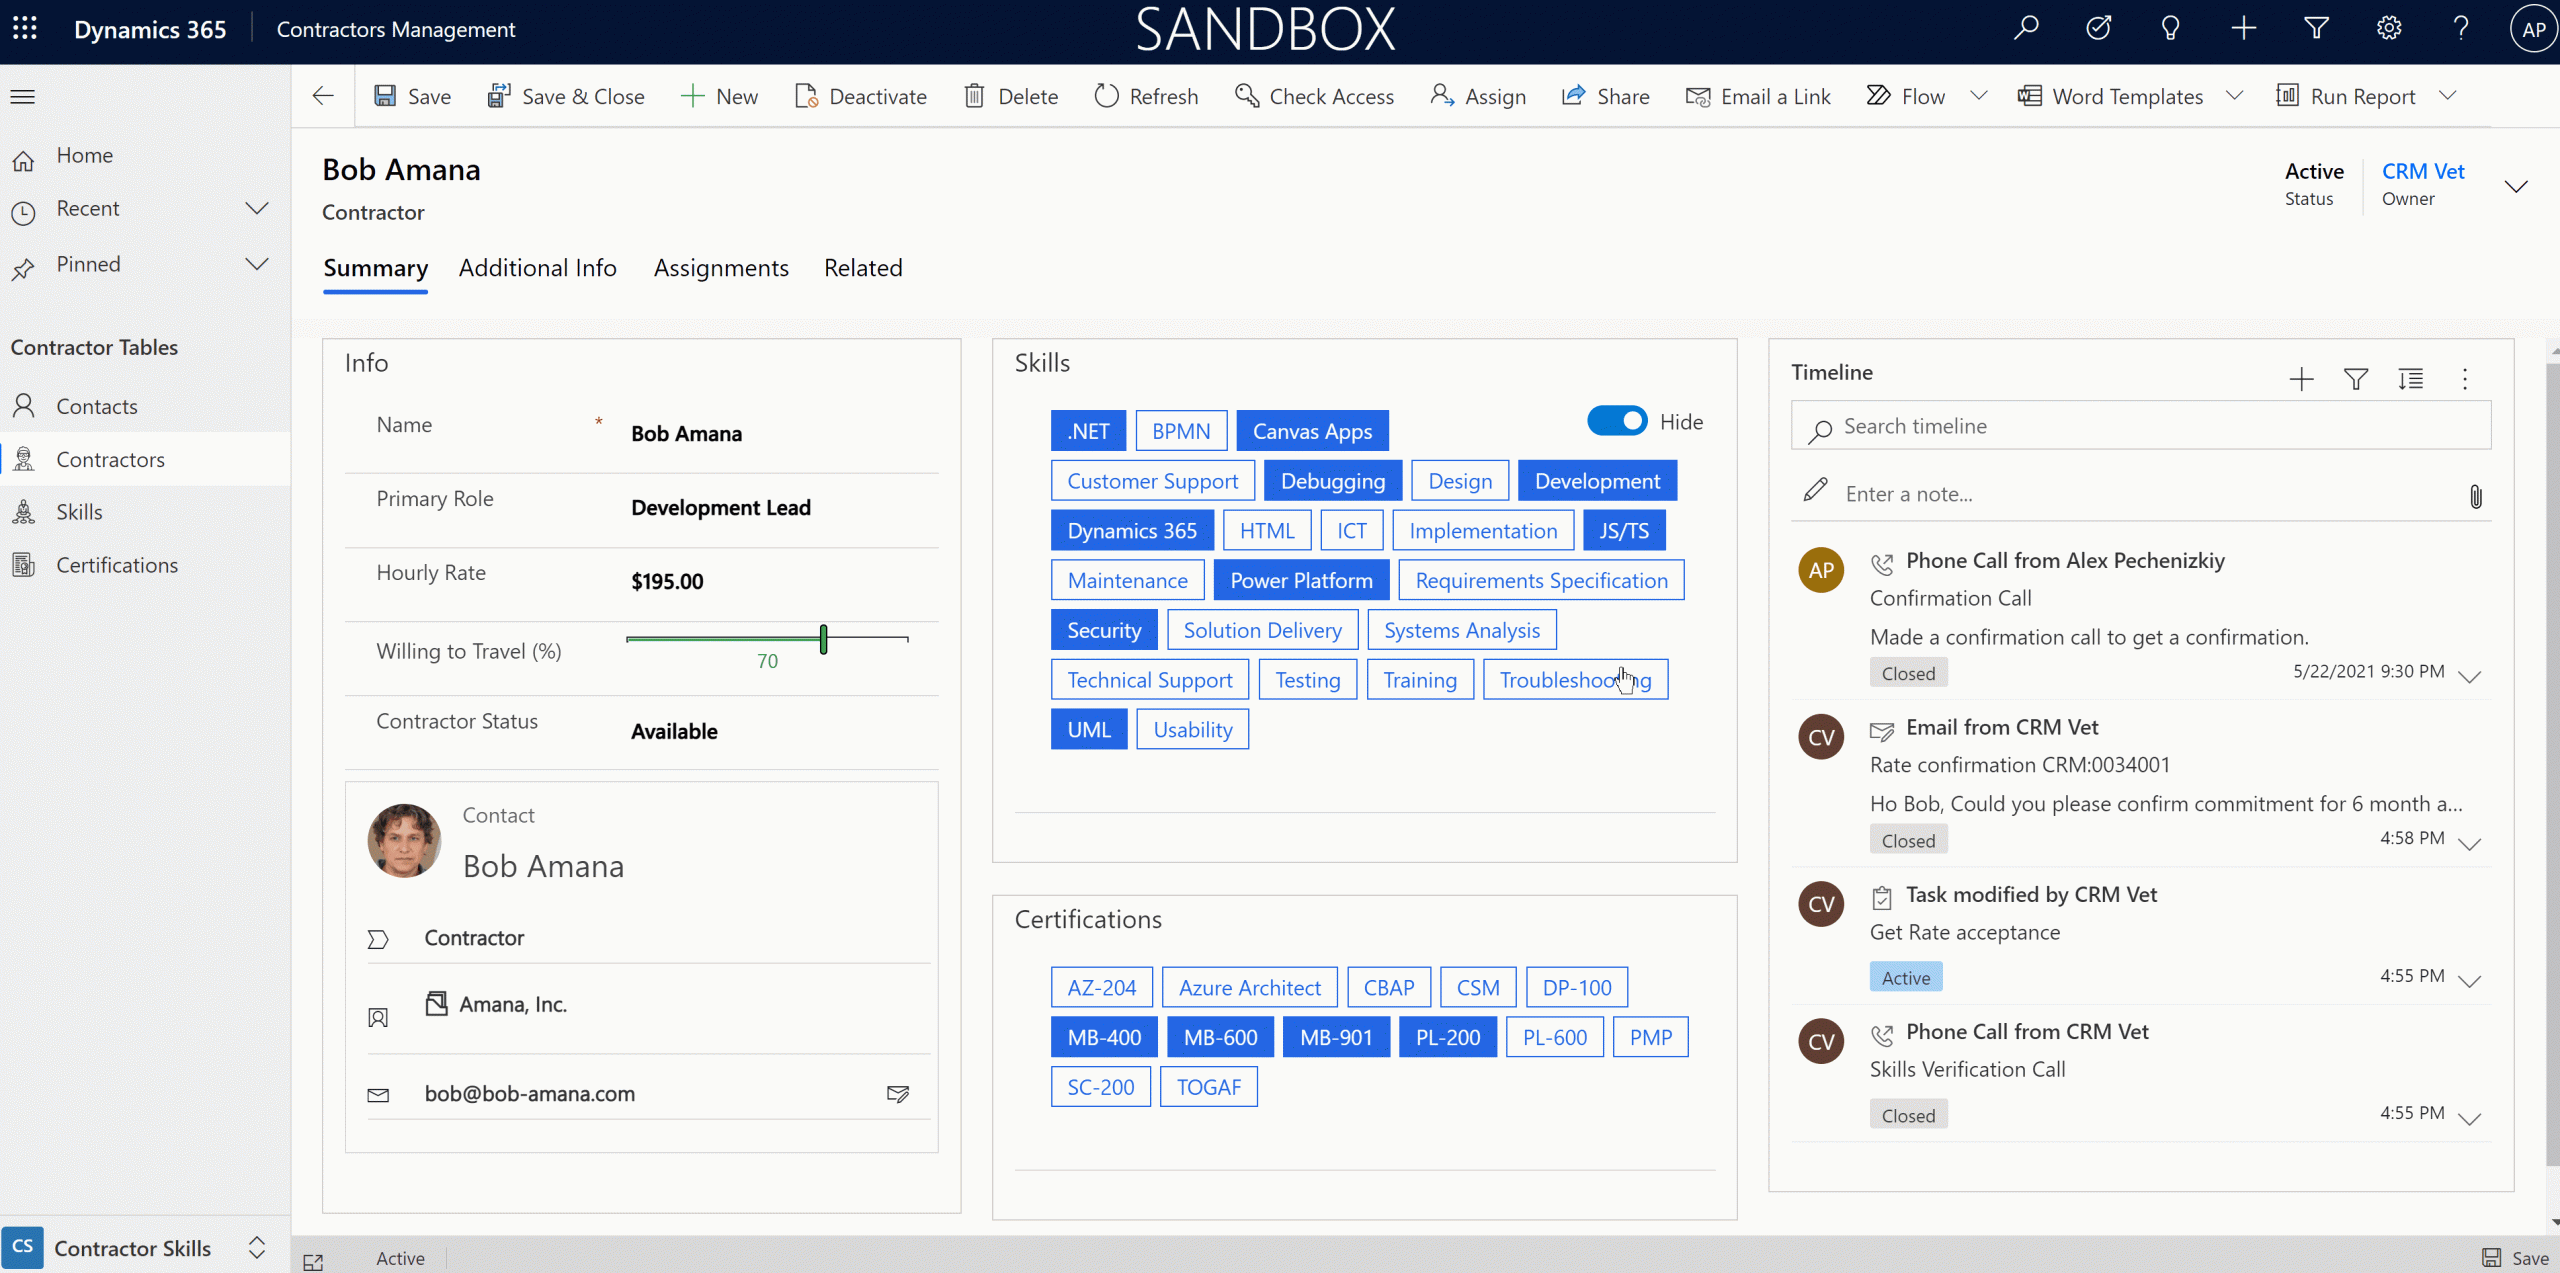Viewport: 2560px width, 1273px height.
Task: Click the send email icon beside bob@bob-amana.com
Action: [897, 1093]
